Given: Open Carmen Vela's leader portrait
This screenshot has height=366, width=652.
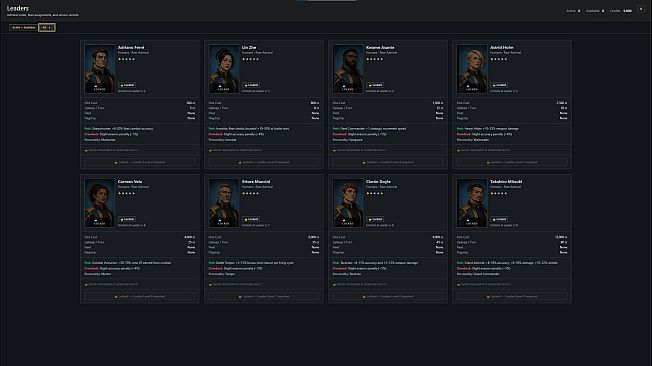Looking at the screenshot, I should coord(100,203).
